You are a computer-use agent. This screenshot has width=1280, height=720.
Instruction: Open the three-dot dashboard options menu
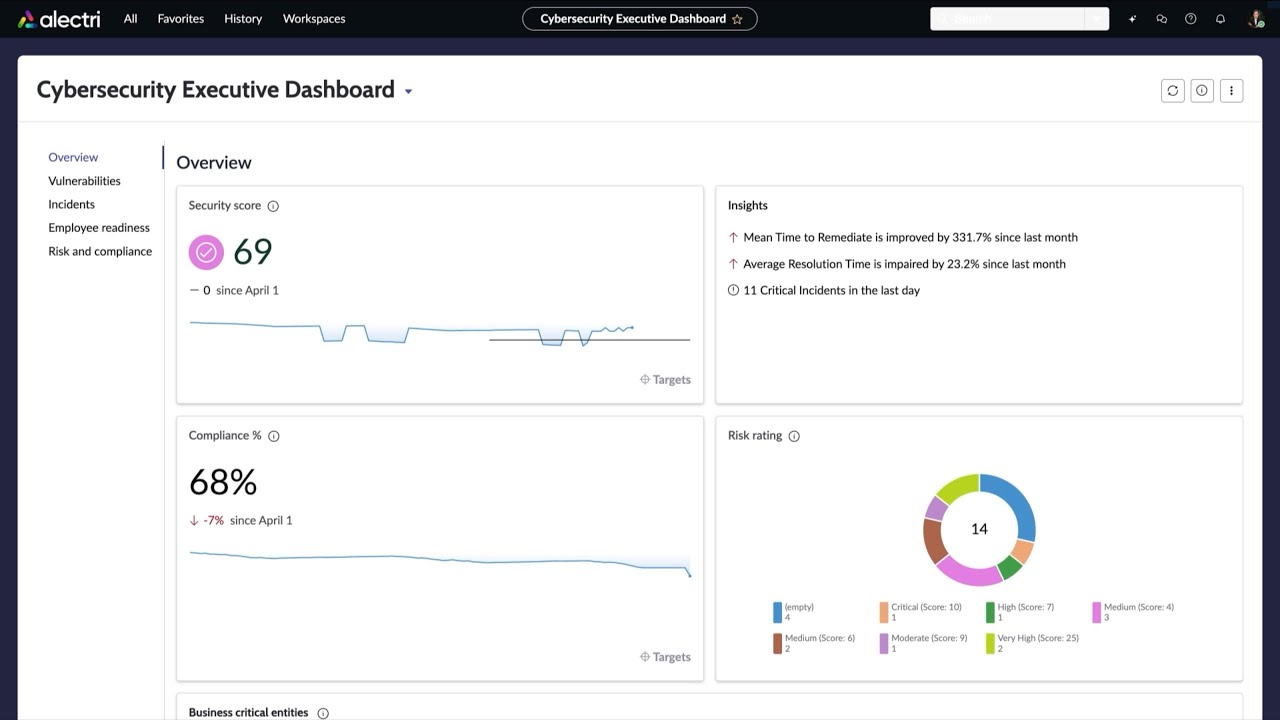coord(1231,90)
